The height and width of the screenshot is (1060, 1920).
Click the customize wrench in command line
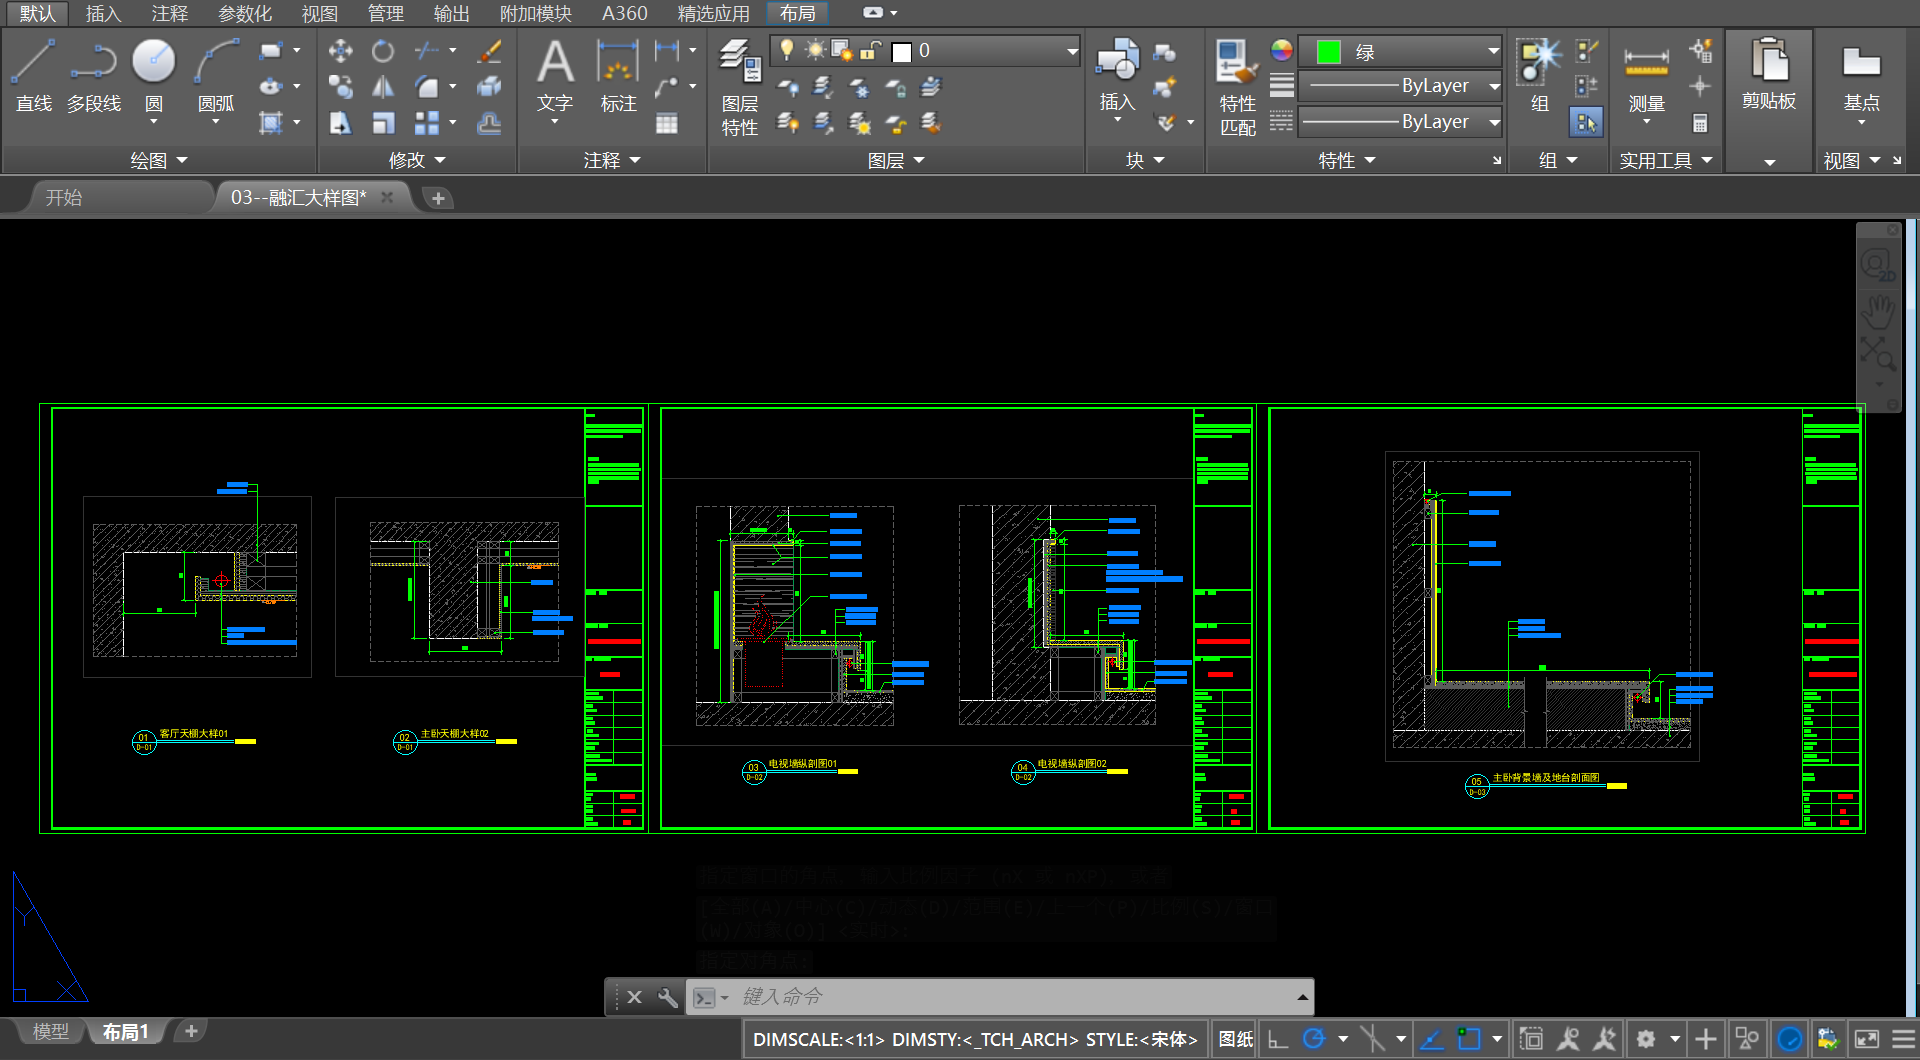click(668, 997)
